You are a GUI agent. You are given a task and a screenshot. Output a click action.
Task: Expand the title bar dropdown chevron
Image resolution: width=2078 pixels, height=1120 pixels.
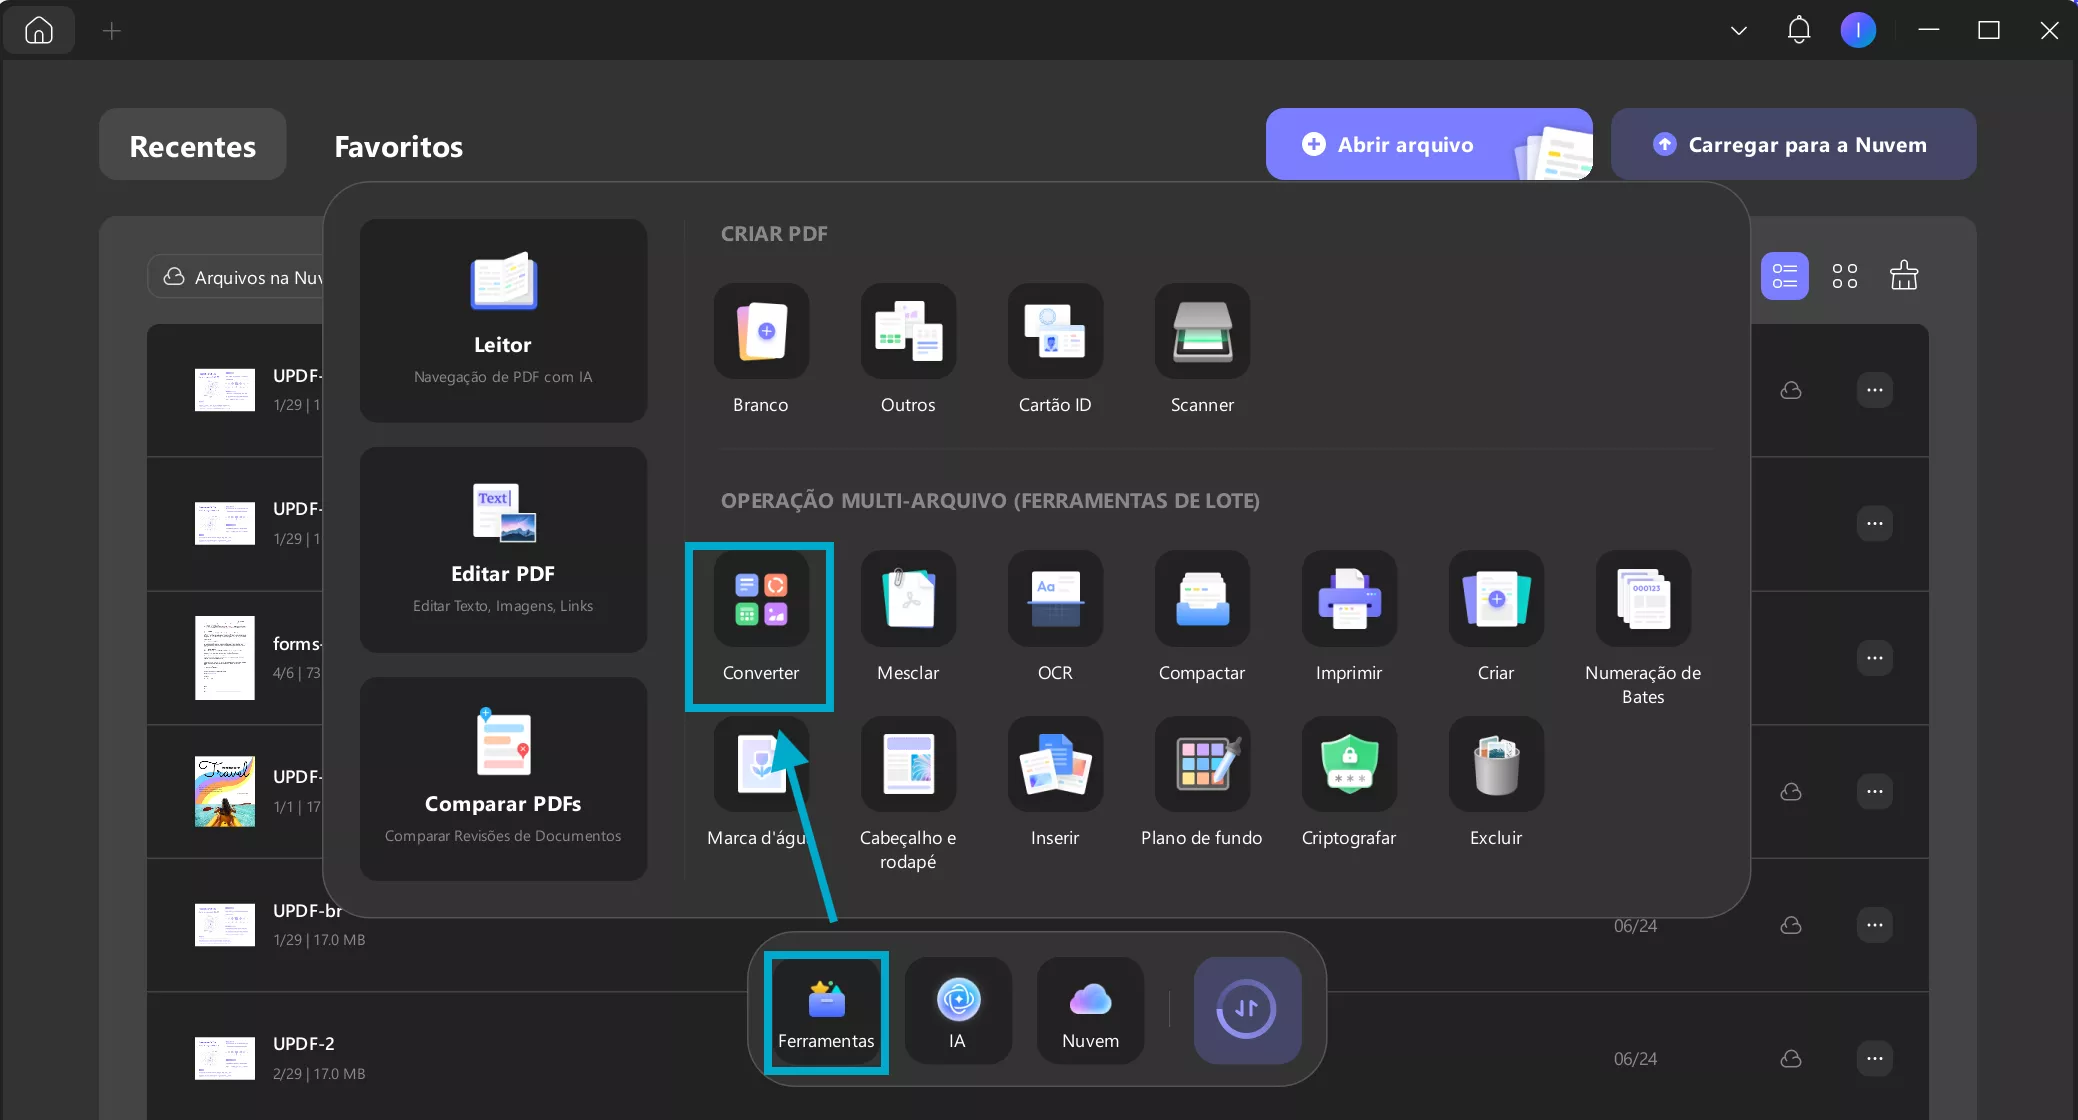pyautogui.click(x=1738, y=31)
